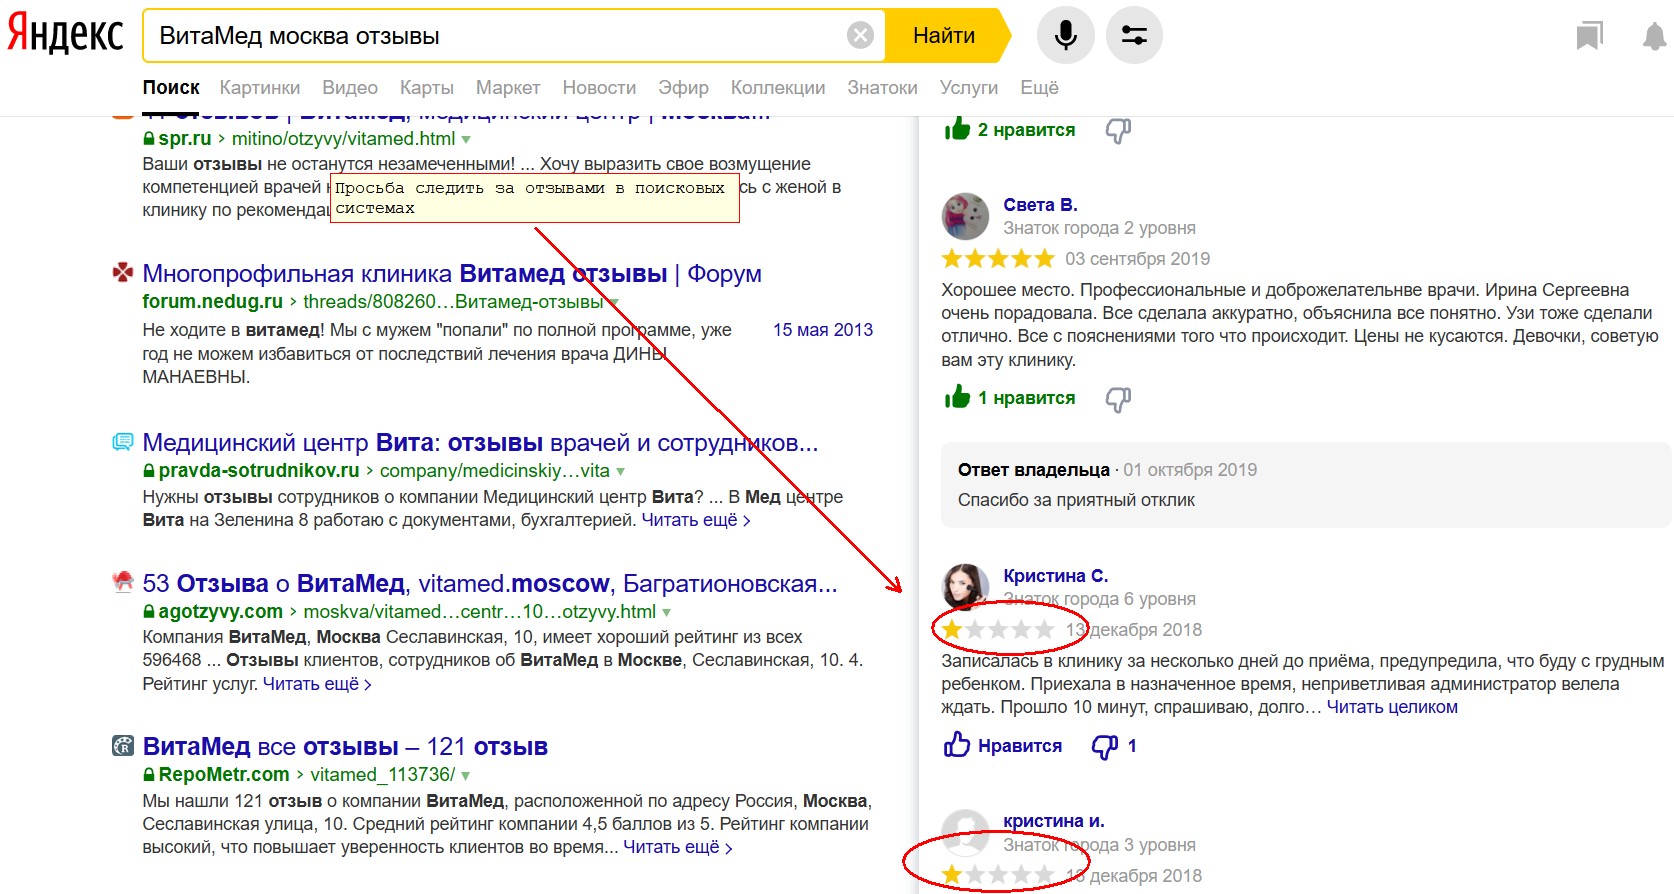
Task: Open кристина и. reviewer profile name
Action: [1054, 821]
